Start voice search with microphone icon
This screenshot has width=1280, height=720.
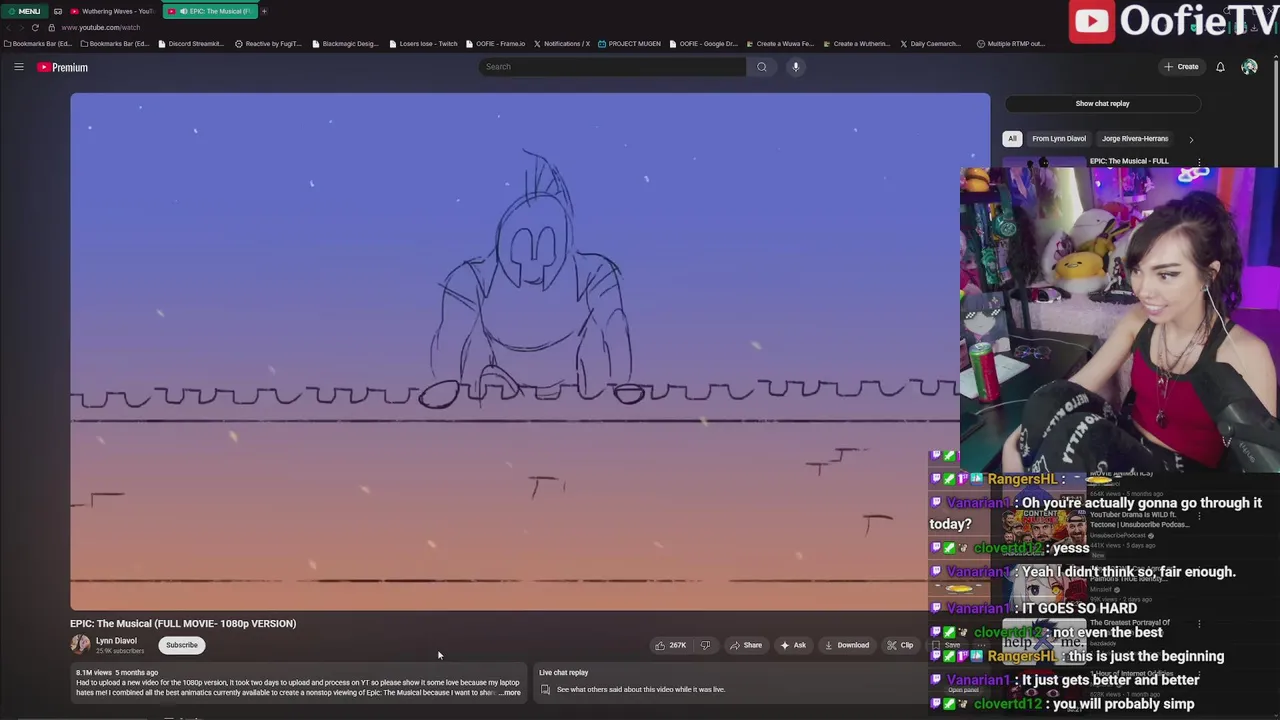click(796, 67)
